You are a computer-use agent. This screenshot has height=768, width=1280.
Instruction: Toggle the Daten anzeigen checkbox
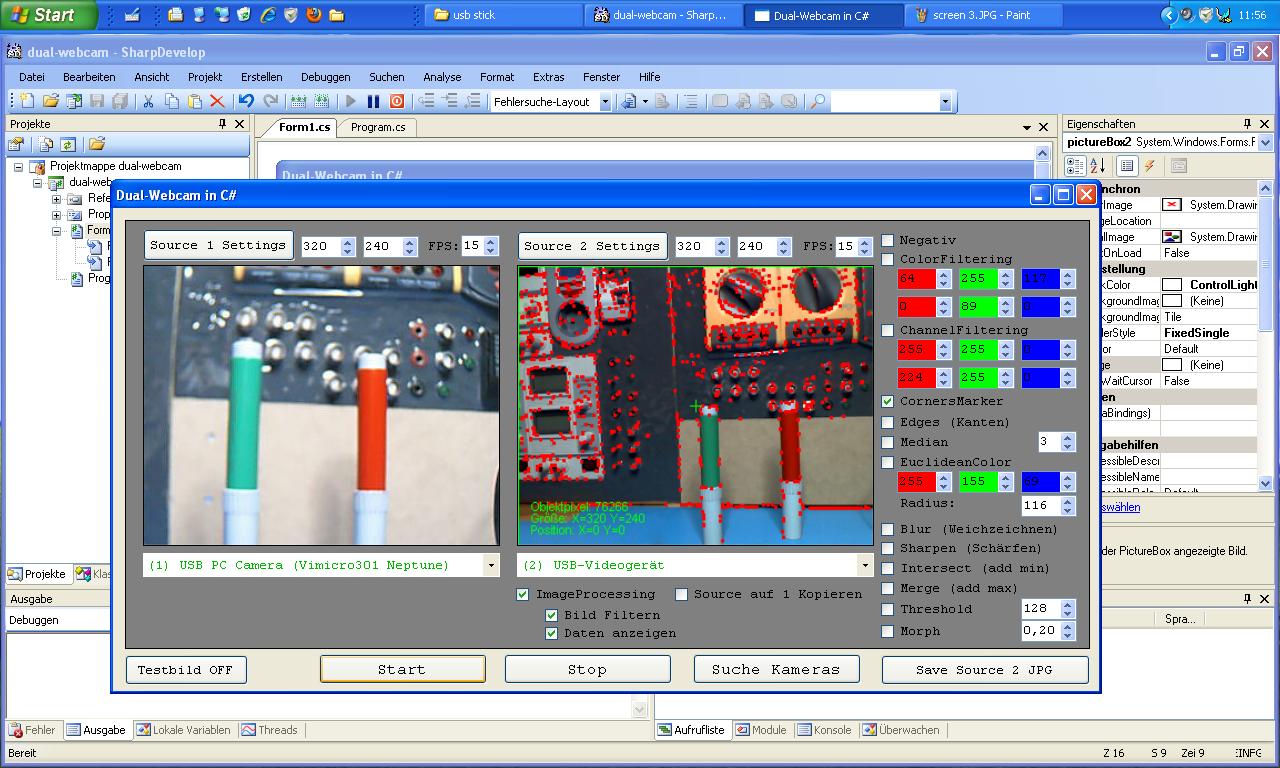pyautogui.click(x=551, y=633)
